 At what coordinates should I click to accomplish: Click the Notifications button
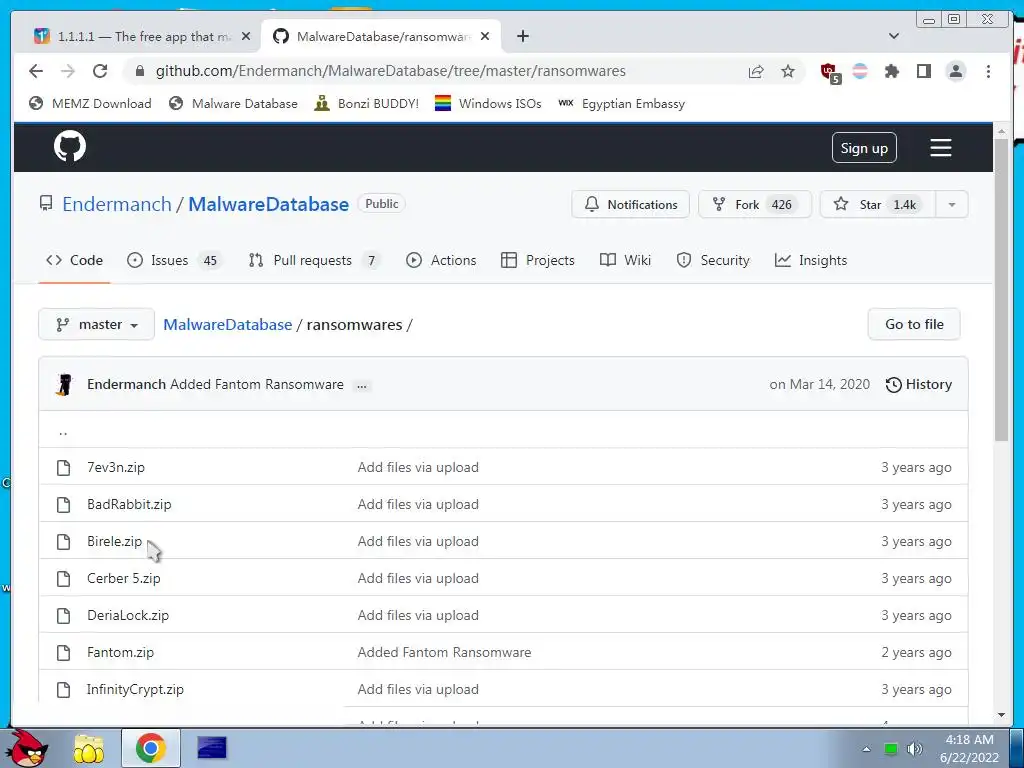(630, 204)
